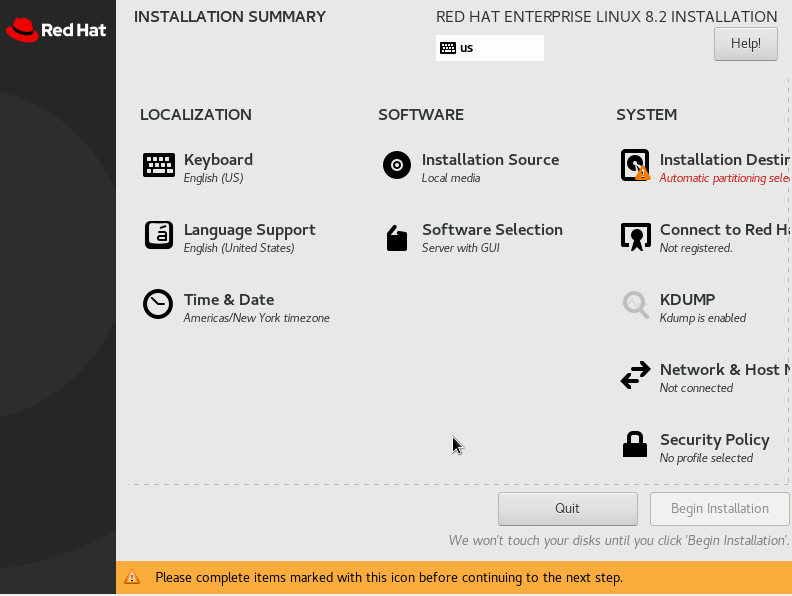This screenshot has height=596, width=792.
Task: Click the 'No profile selected' status text
Action: (706, 458)
